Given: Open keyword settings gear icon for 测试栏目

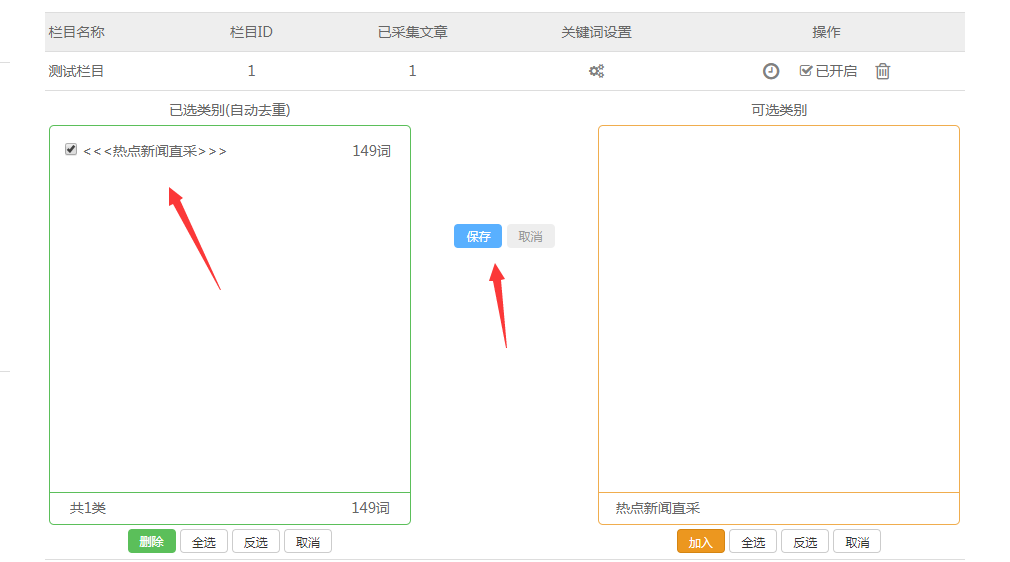Looking at the screenshot, I should [596, 71].
